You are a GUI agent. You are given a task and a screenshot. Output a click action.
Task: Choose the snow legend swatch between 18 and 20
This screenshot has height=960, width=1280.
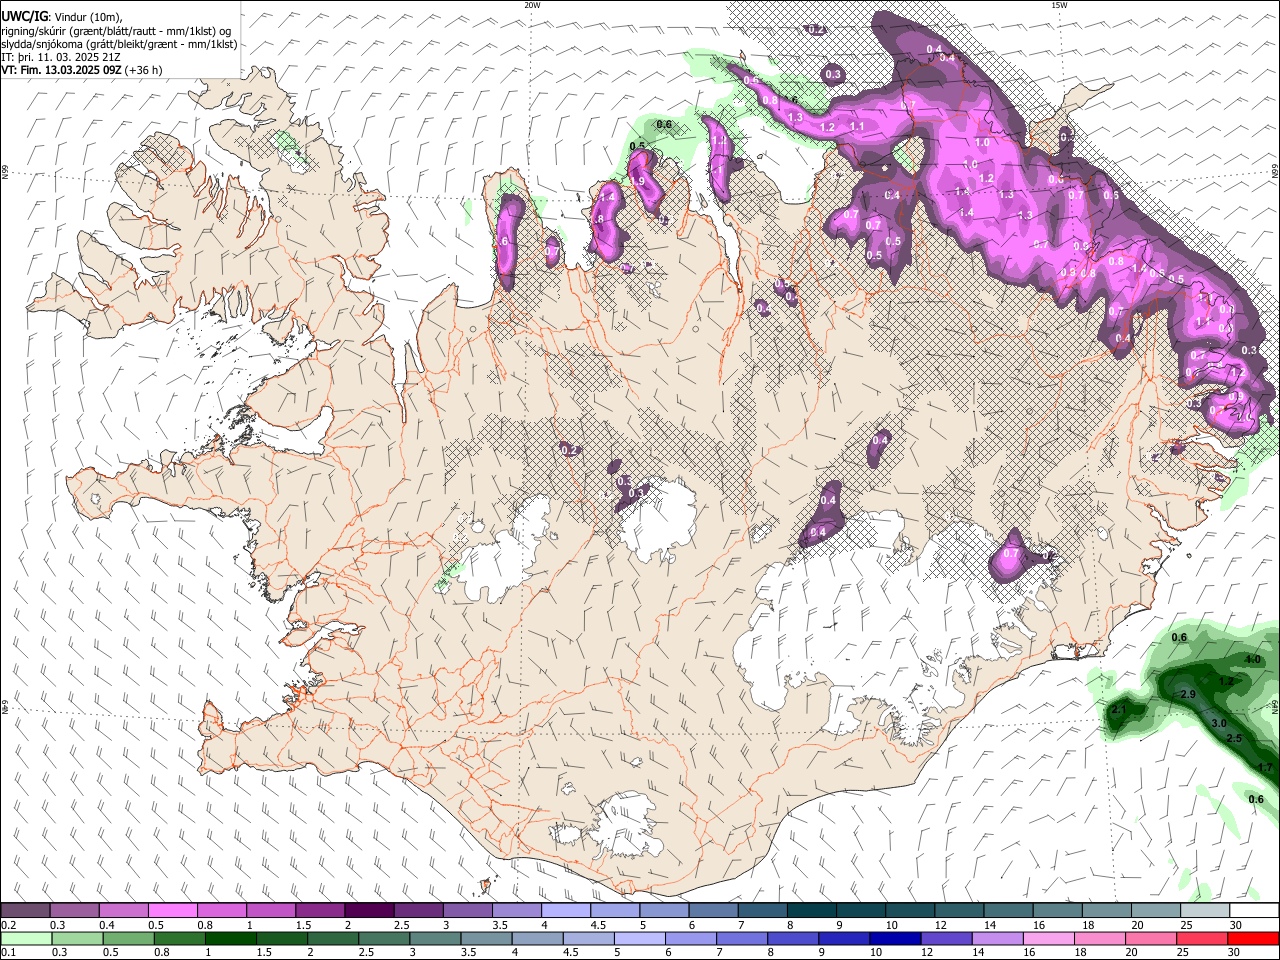[1105, 911]
